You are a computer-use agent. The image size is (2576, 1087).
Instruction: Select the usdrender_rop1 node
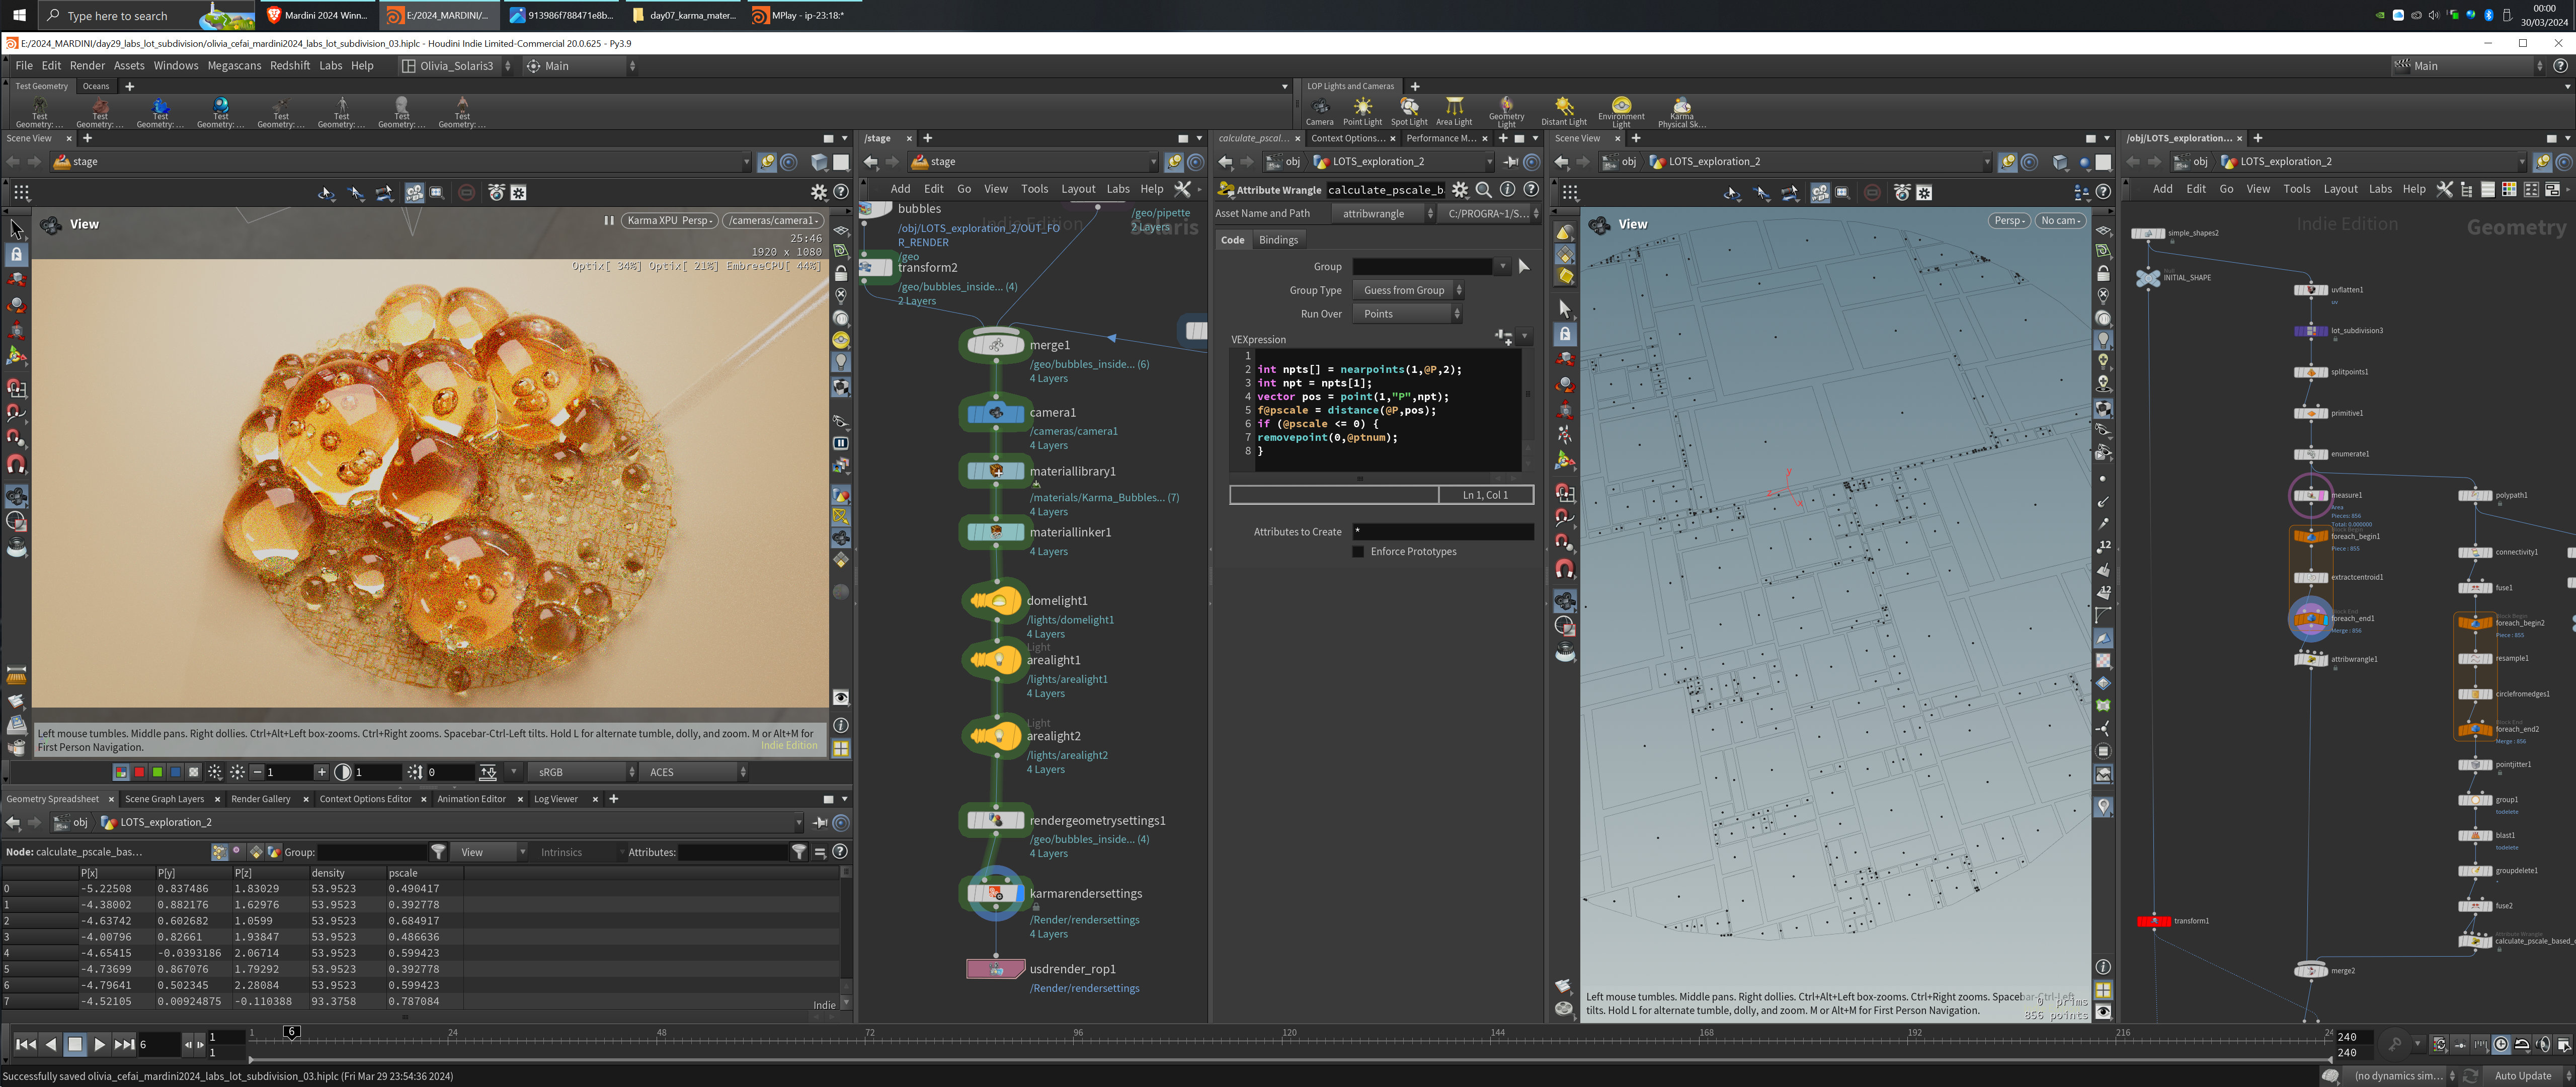[995, 969]
